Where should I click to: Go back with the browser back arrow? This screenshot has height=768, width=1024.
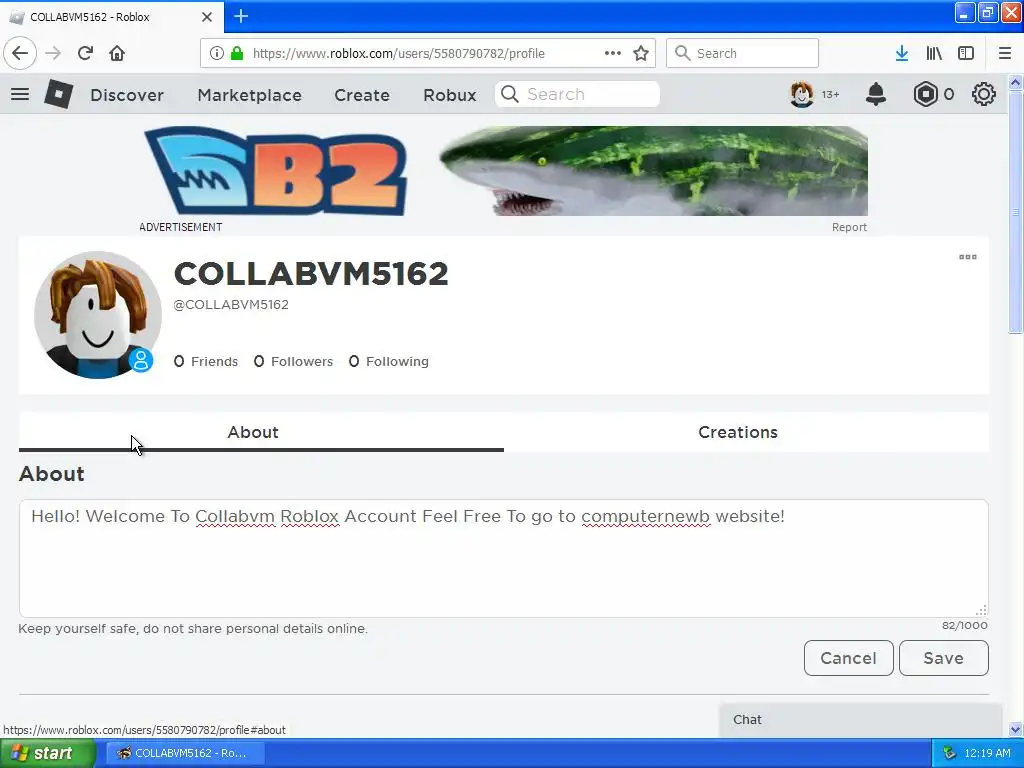[x=20, y=53]
